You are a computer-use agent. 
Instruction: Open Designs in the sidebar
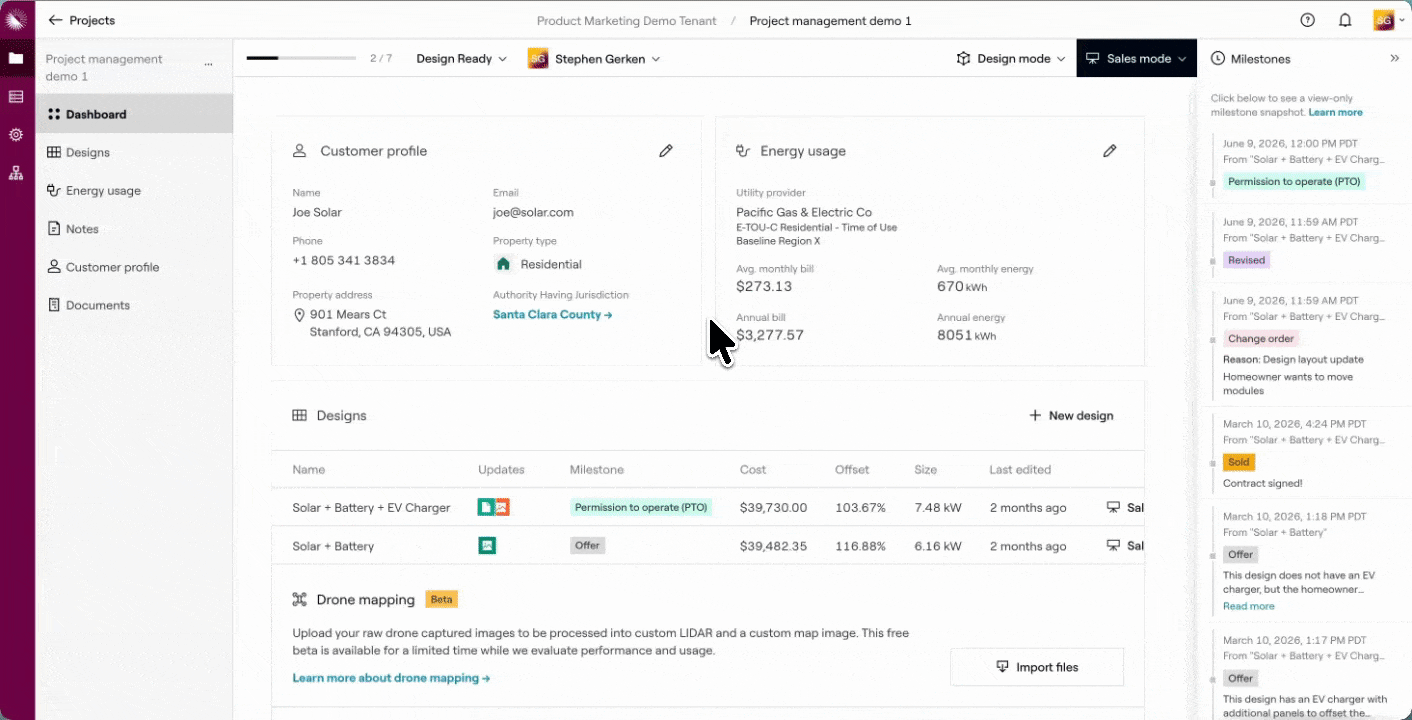(x=134, y=152)
